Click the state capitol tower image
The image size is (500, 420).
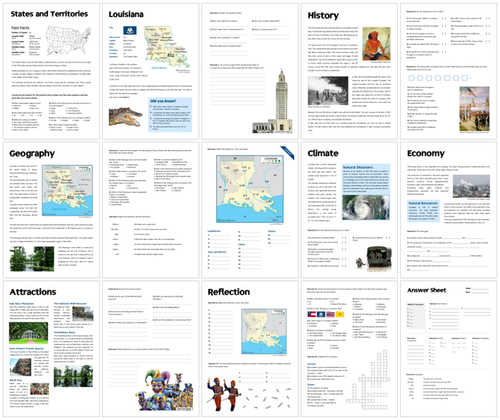point(272,101)
